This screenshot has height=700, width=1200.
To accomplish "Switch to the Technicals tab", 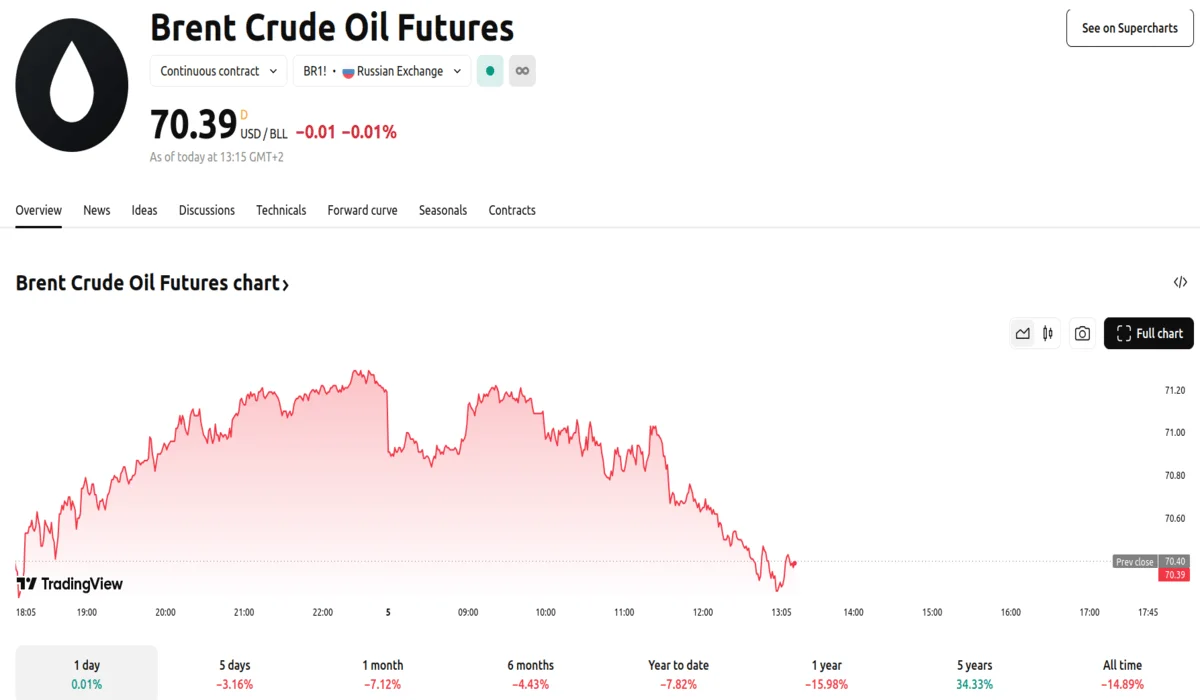I will (x=281, y=210).
